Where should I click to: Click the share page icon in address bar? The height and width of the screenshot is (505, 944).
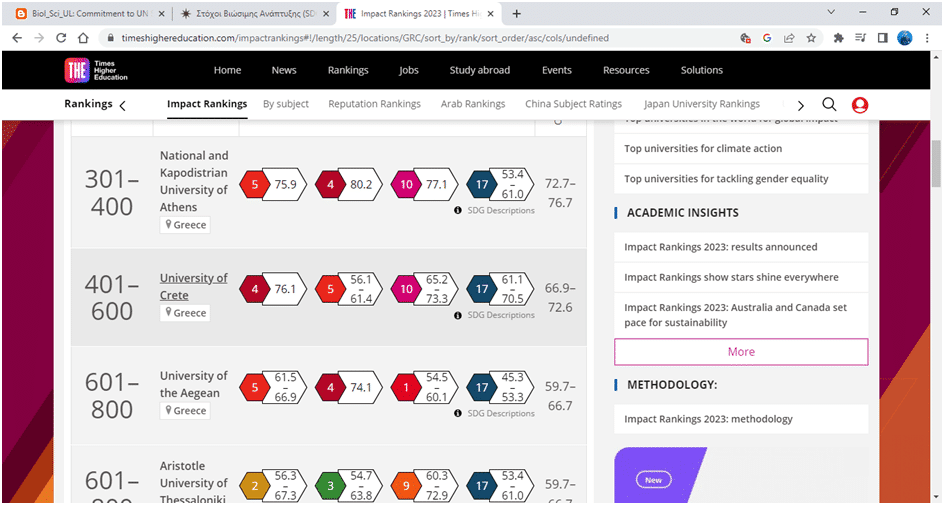coord(789,38)
